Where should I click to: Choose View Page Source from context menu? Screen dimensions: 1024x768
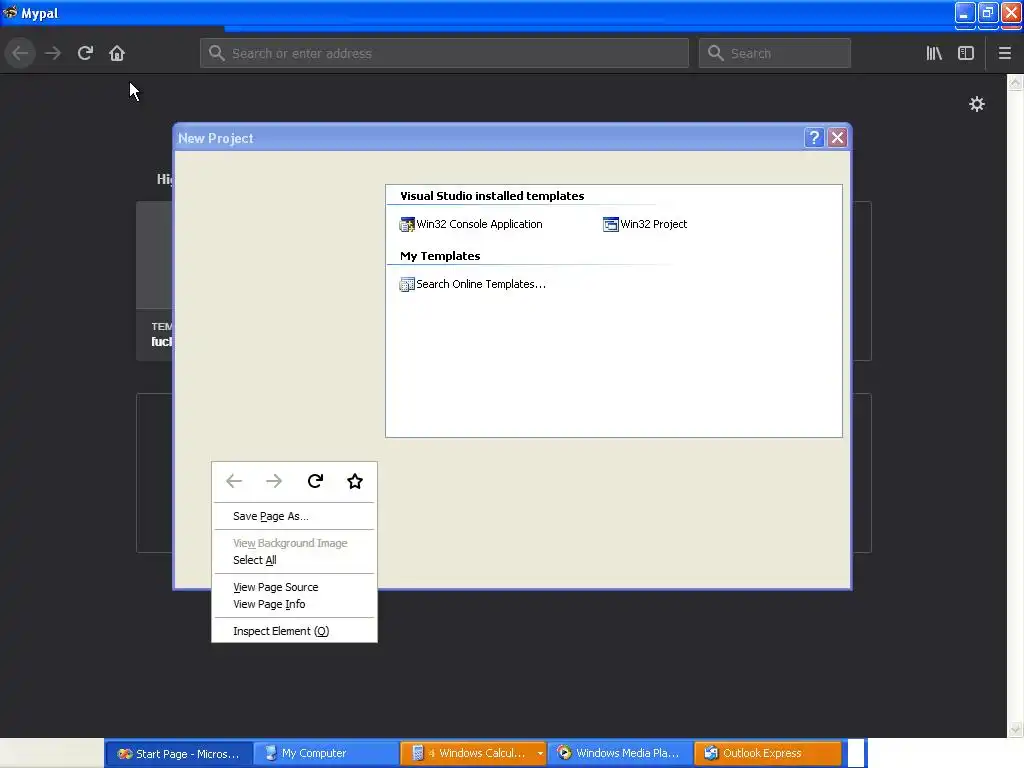pos(294,587)
